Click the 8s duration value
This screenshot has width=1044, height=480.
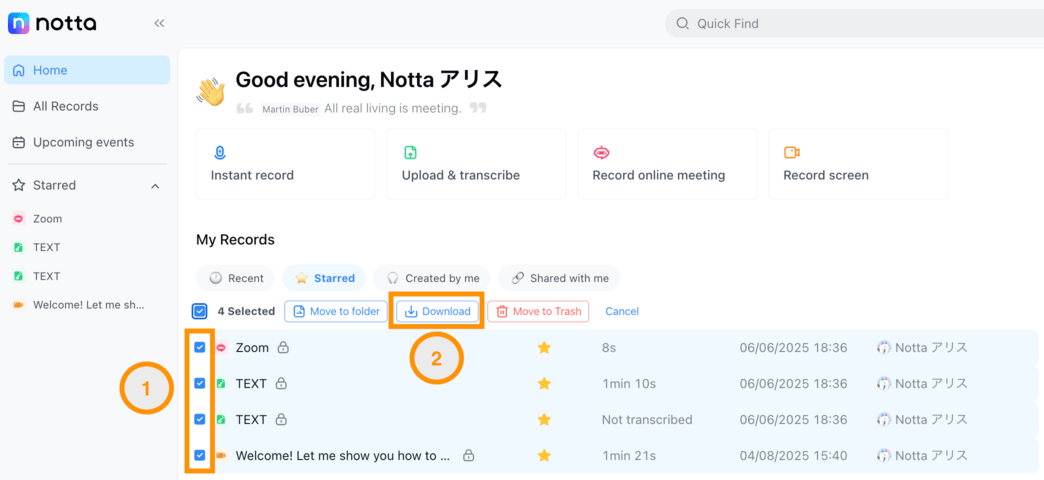(x=609, y=348)
